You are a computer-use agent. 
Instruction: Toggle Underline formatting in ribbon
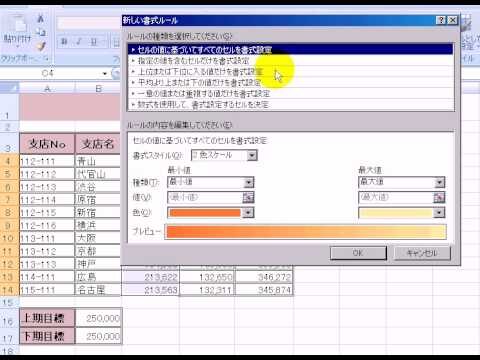click(x=94, y=42)
